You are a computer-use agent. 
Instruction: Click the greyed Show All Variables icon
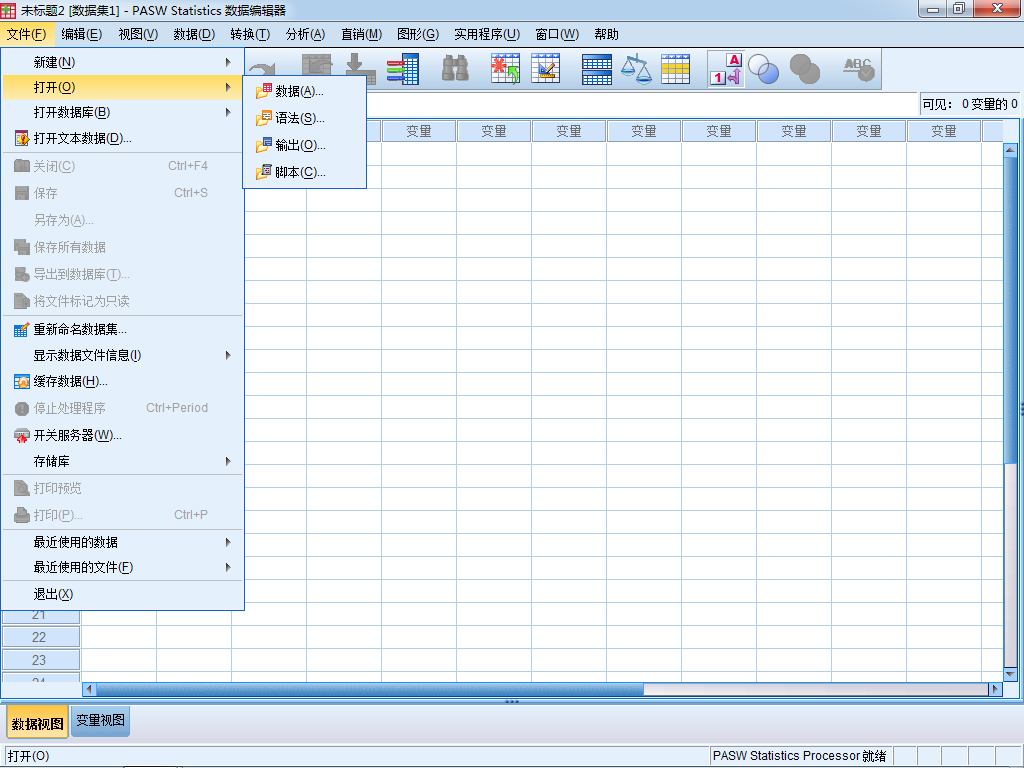click(x=805, y=69)
